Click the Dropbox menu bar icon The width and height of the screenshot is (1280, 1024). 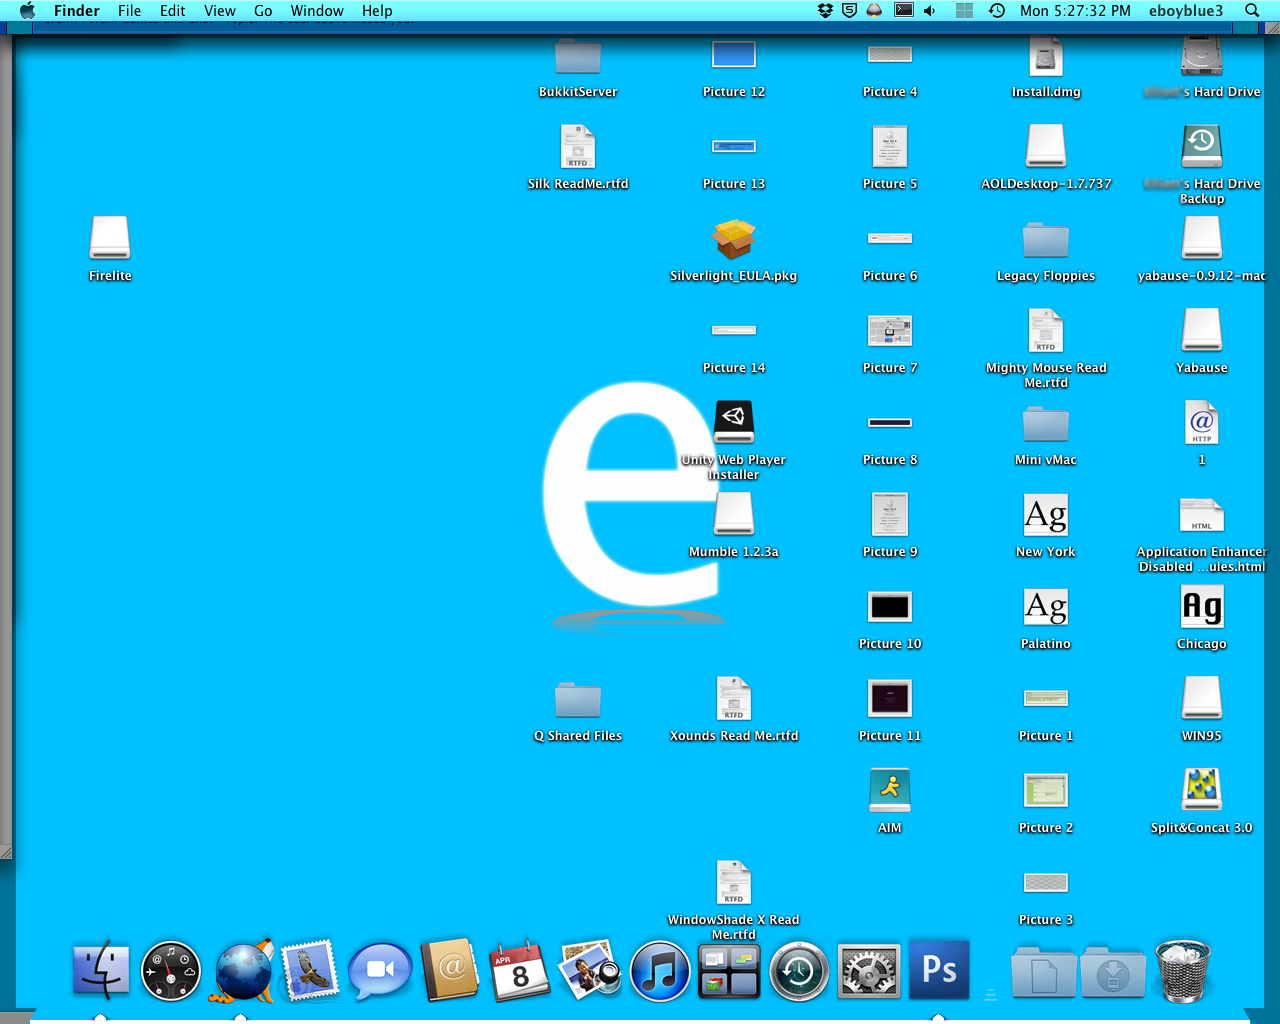point(825,11)
